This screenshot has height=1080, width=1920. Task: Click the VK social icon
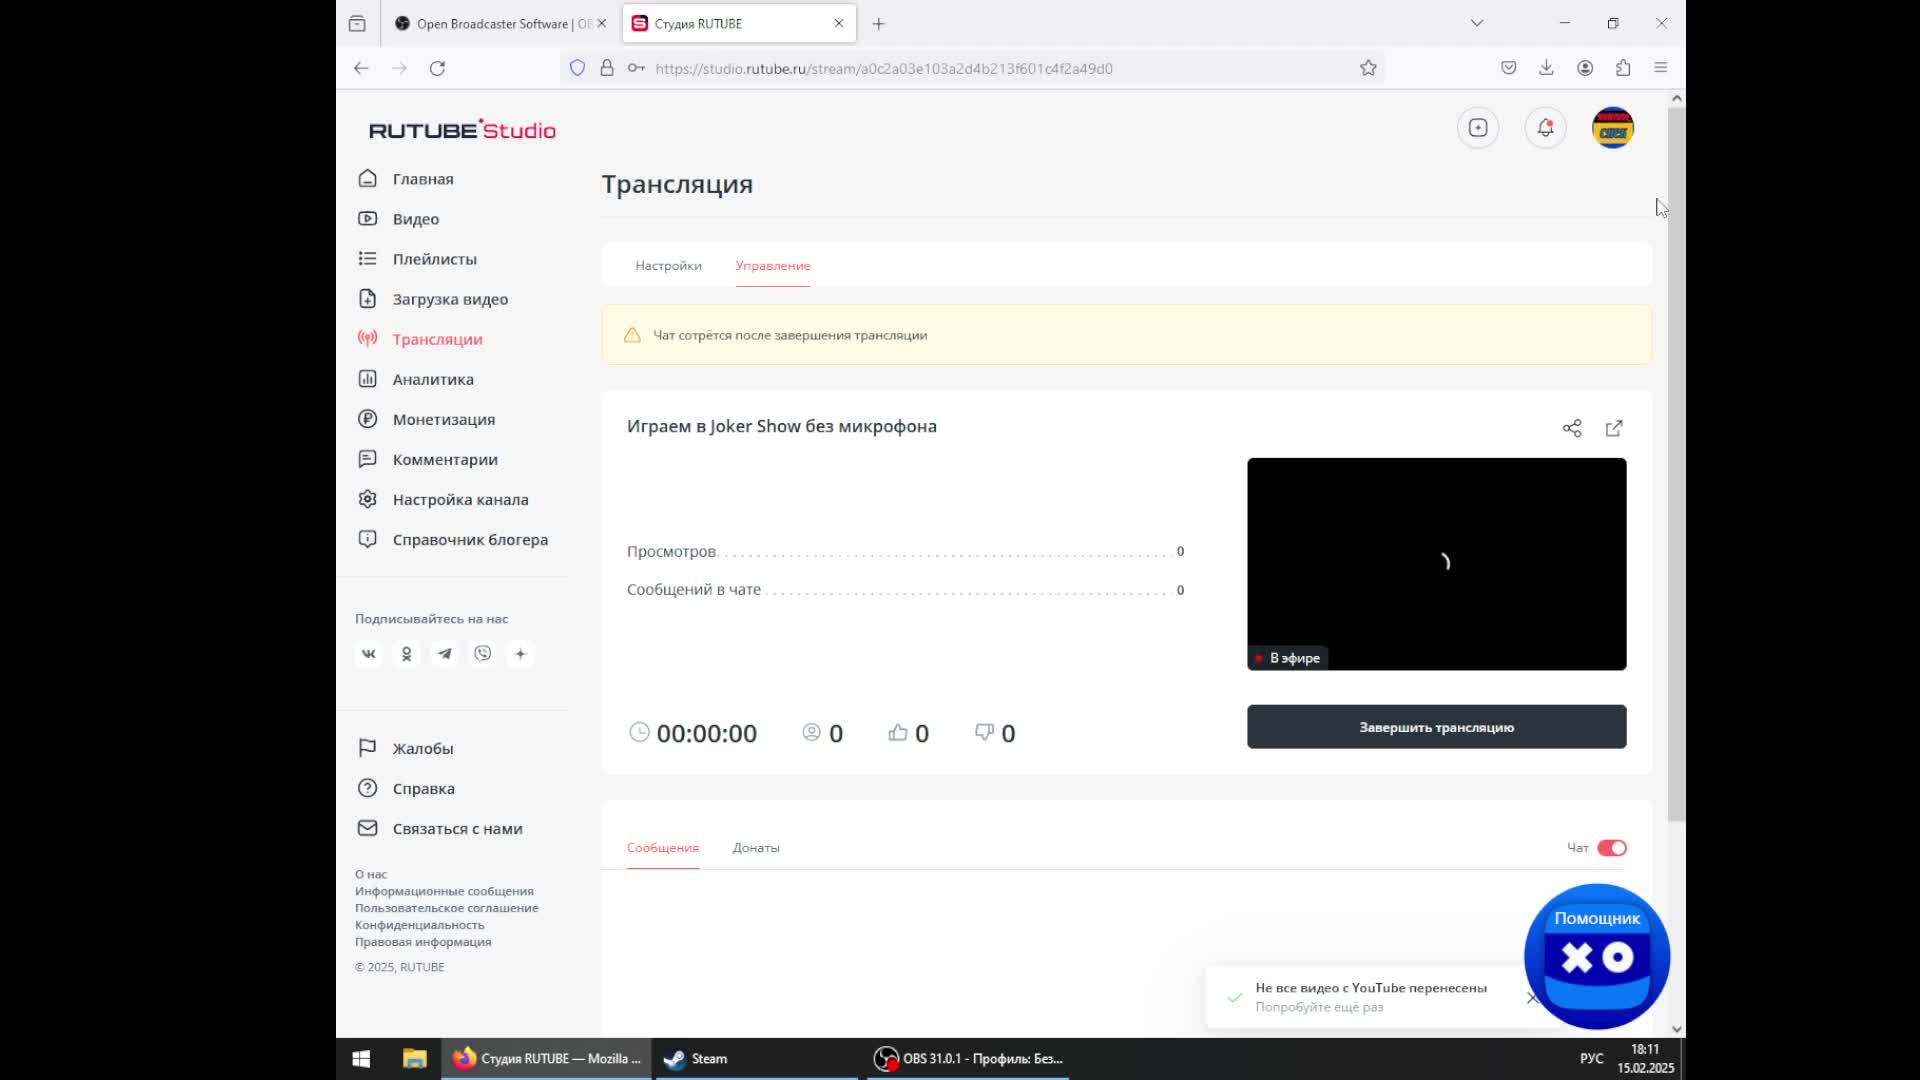point(369,654)
